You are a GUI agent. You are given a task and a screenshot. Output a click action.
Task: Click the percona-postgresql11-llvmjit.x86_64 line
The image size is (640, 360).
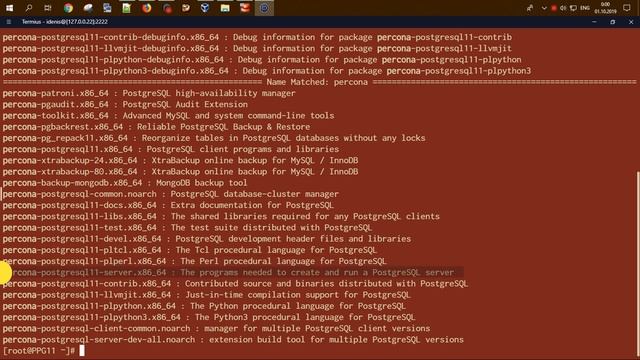point(207,295)
